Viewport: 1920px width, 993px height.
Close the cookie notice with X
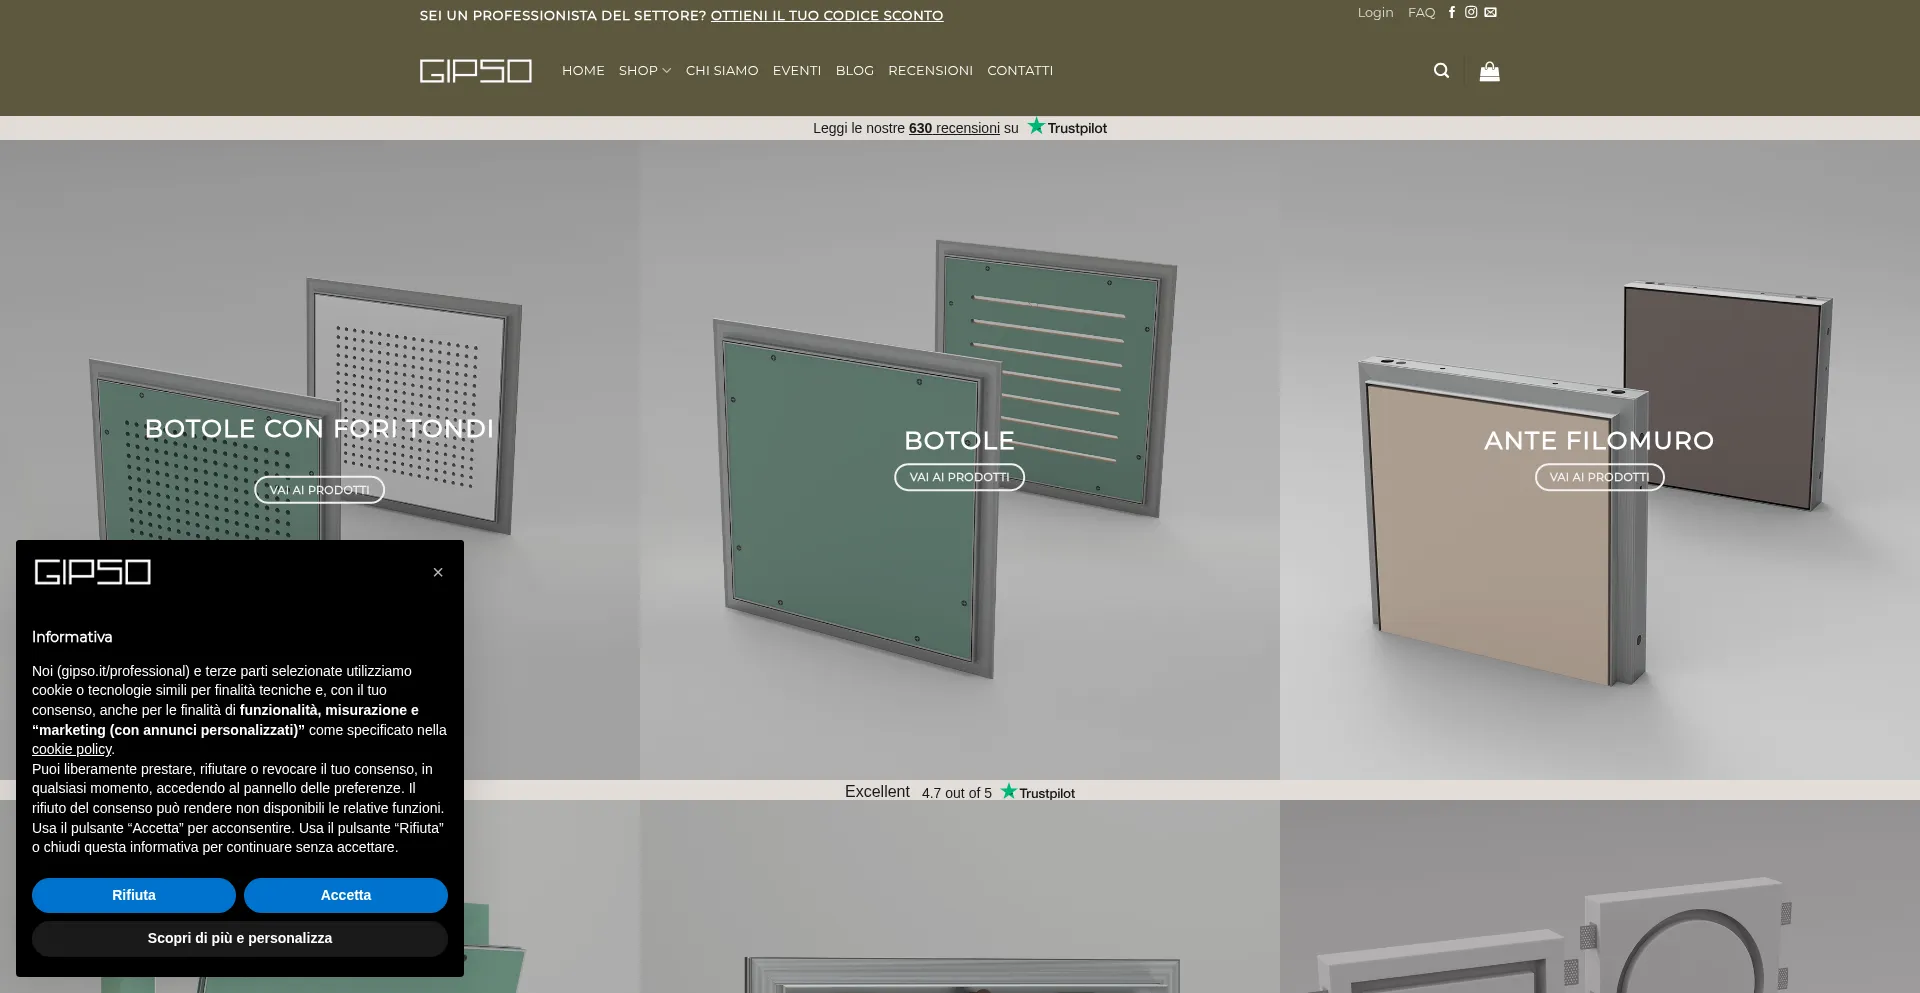[438, 572]
